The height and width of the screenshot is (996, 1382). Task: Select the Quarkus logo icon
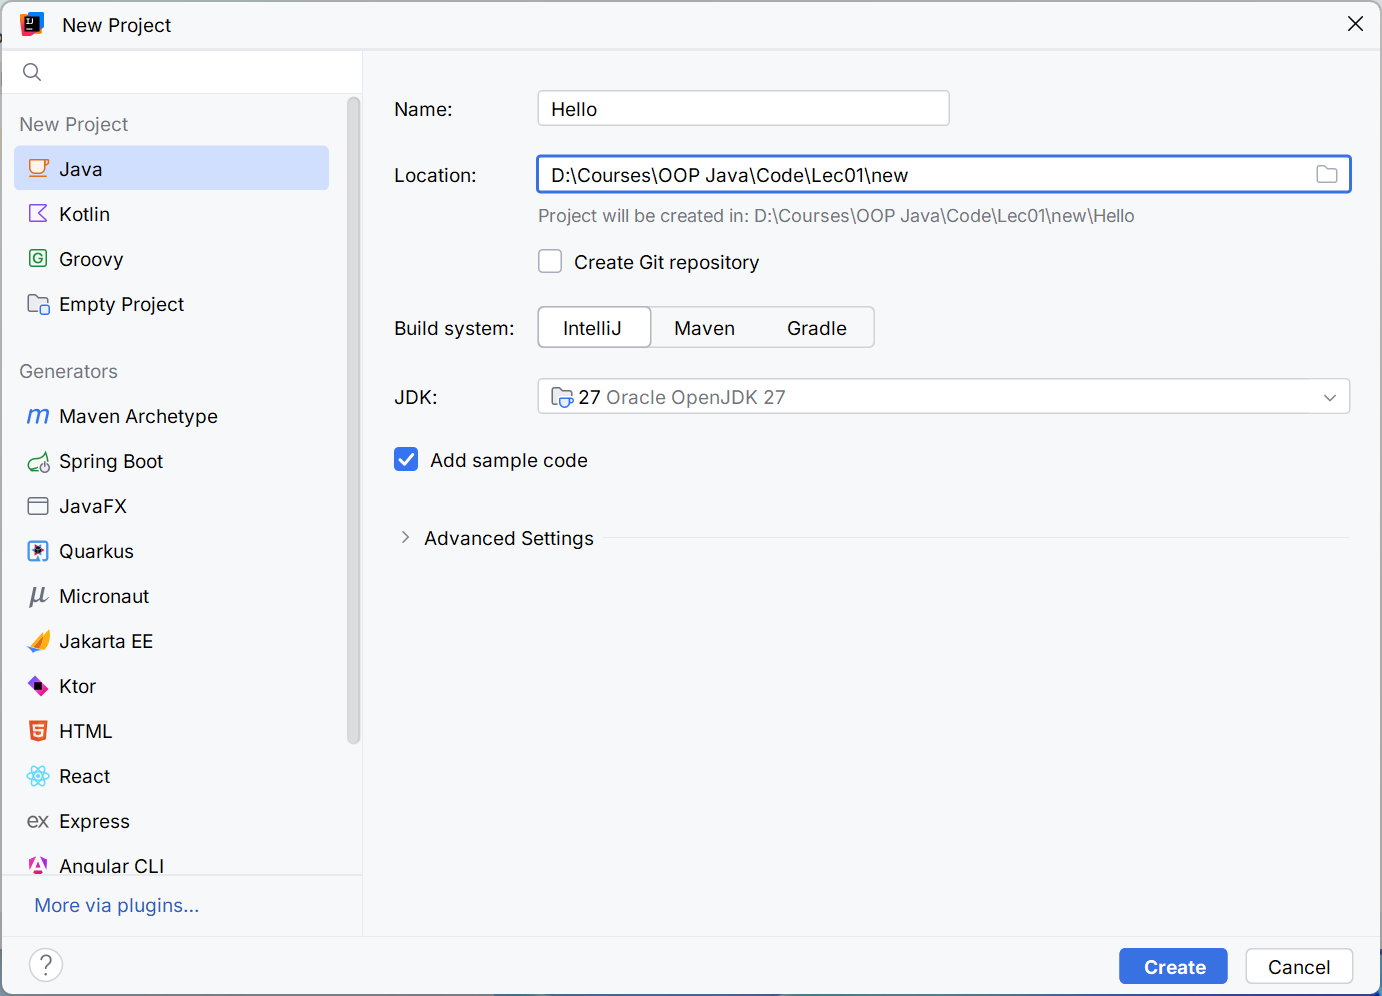(x=38, y=551)
